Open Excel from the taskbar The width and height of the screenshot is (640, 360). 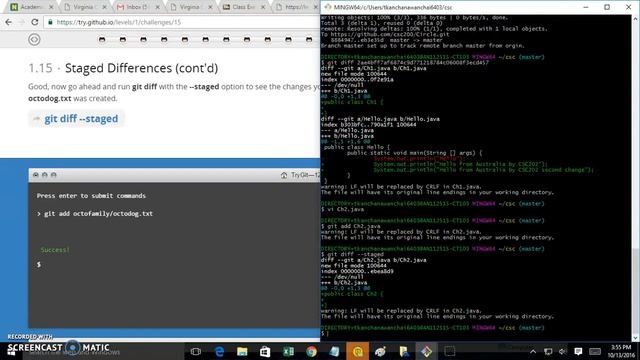288,351
